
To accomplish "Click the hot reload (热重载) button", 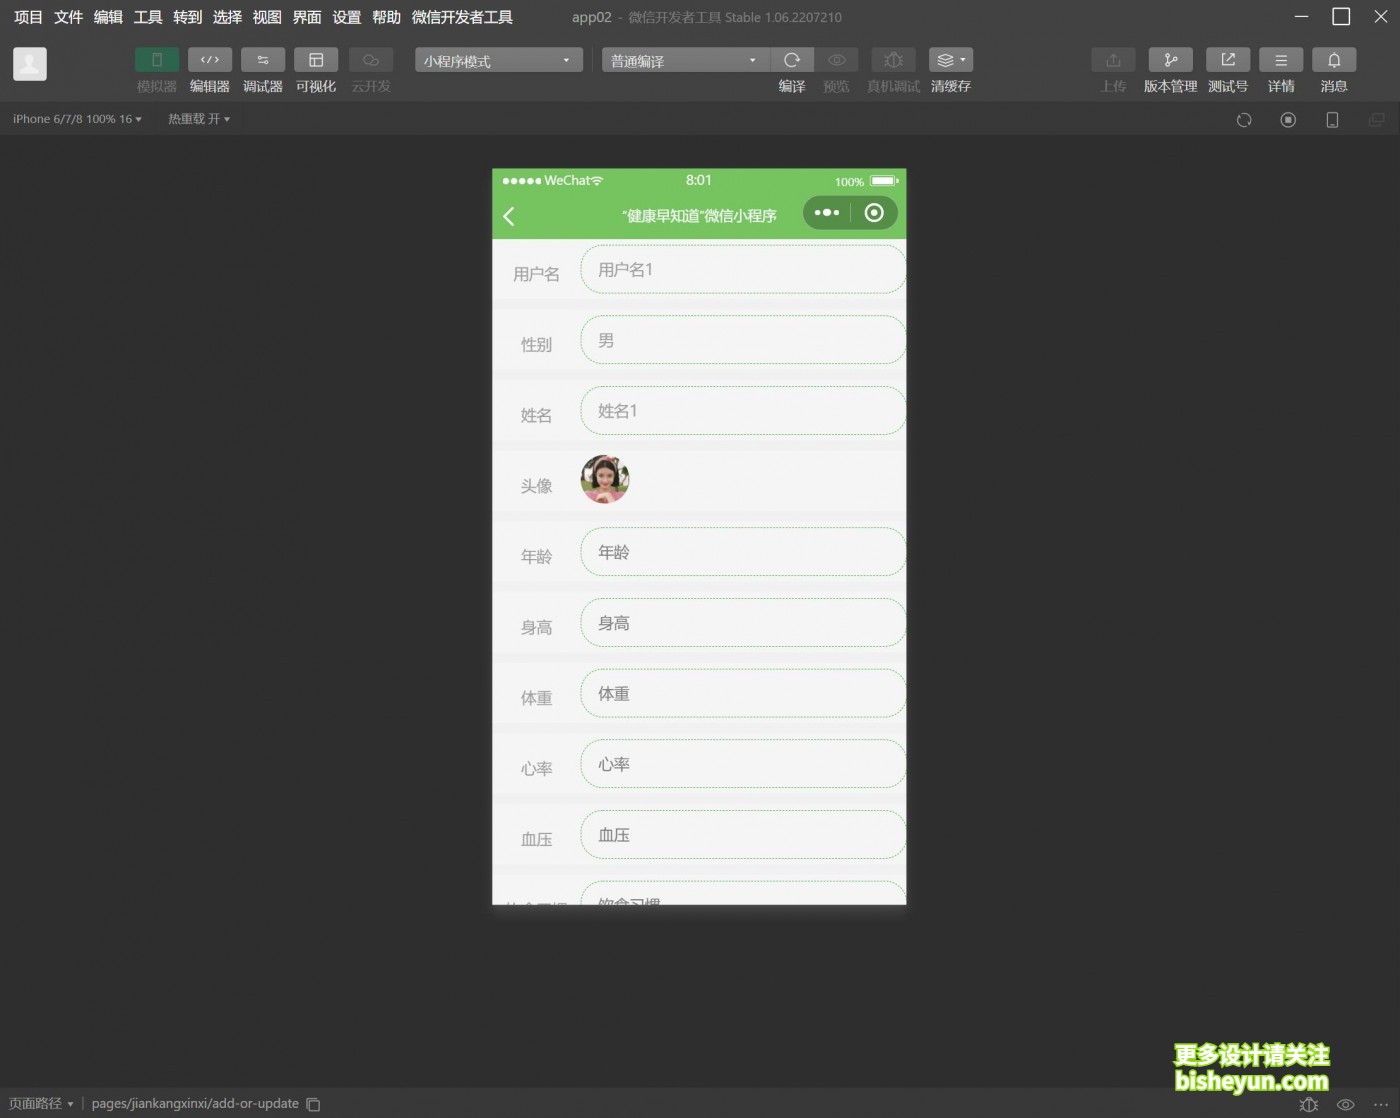I will pyautogui.click(x=198, y=119).
